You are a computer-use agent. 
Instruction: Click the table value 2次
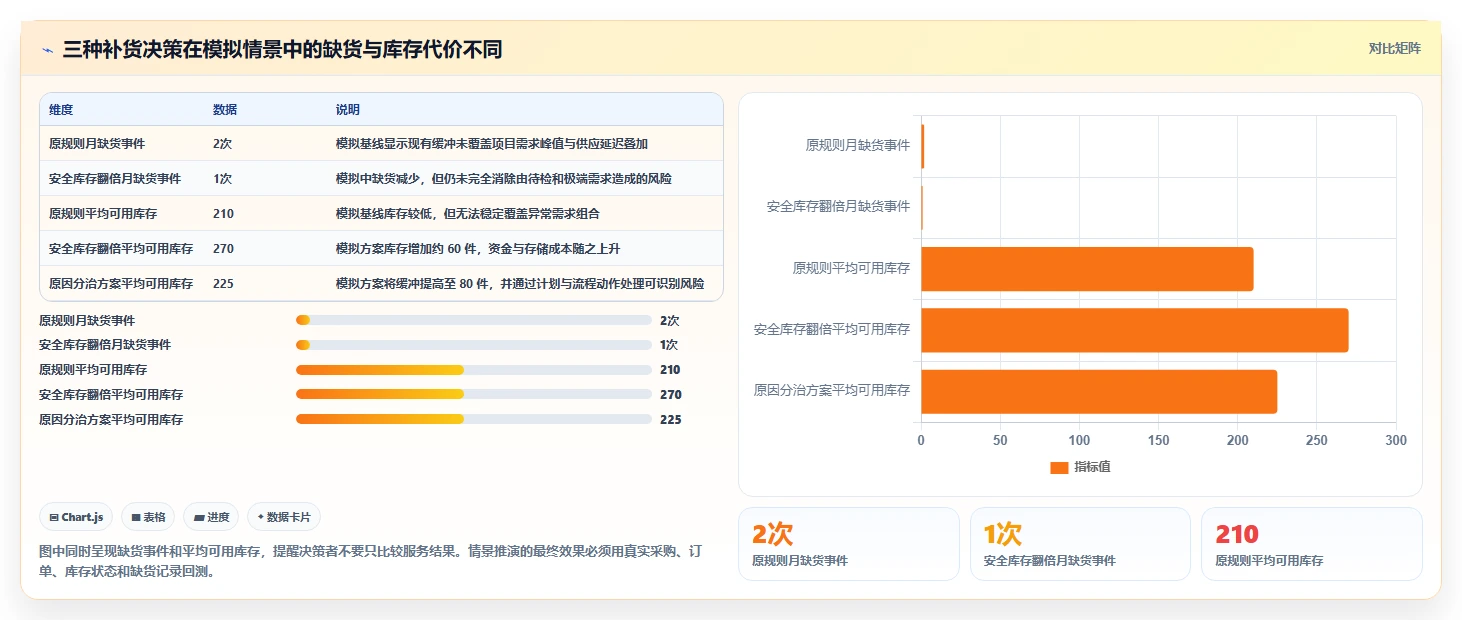223,144
